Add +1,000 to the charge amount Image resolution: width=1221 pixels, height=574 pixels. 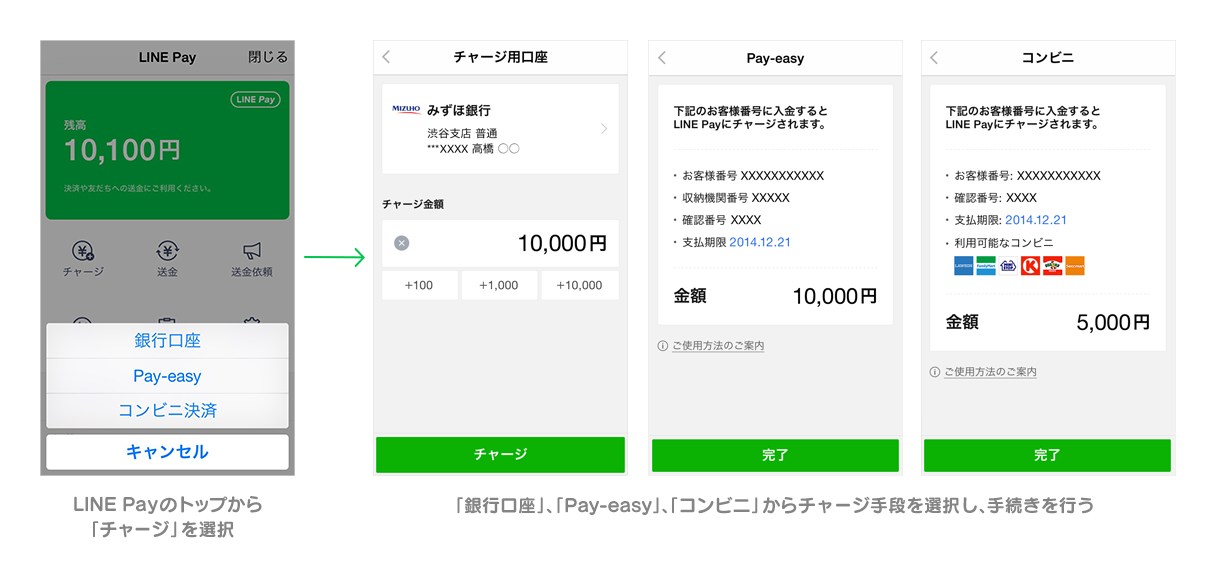click(499, 285)
